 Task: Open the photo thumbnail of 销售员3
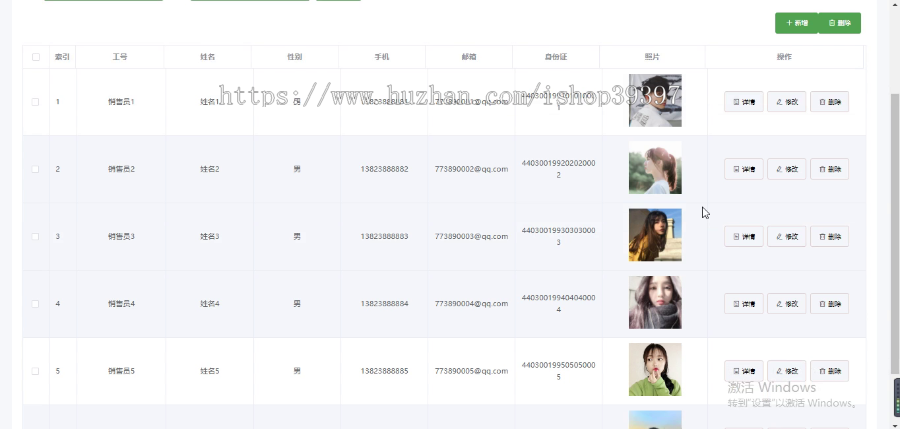(655, 235)
